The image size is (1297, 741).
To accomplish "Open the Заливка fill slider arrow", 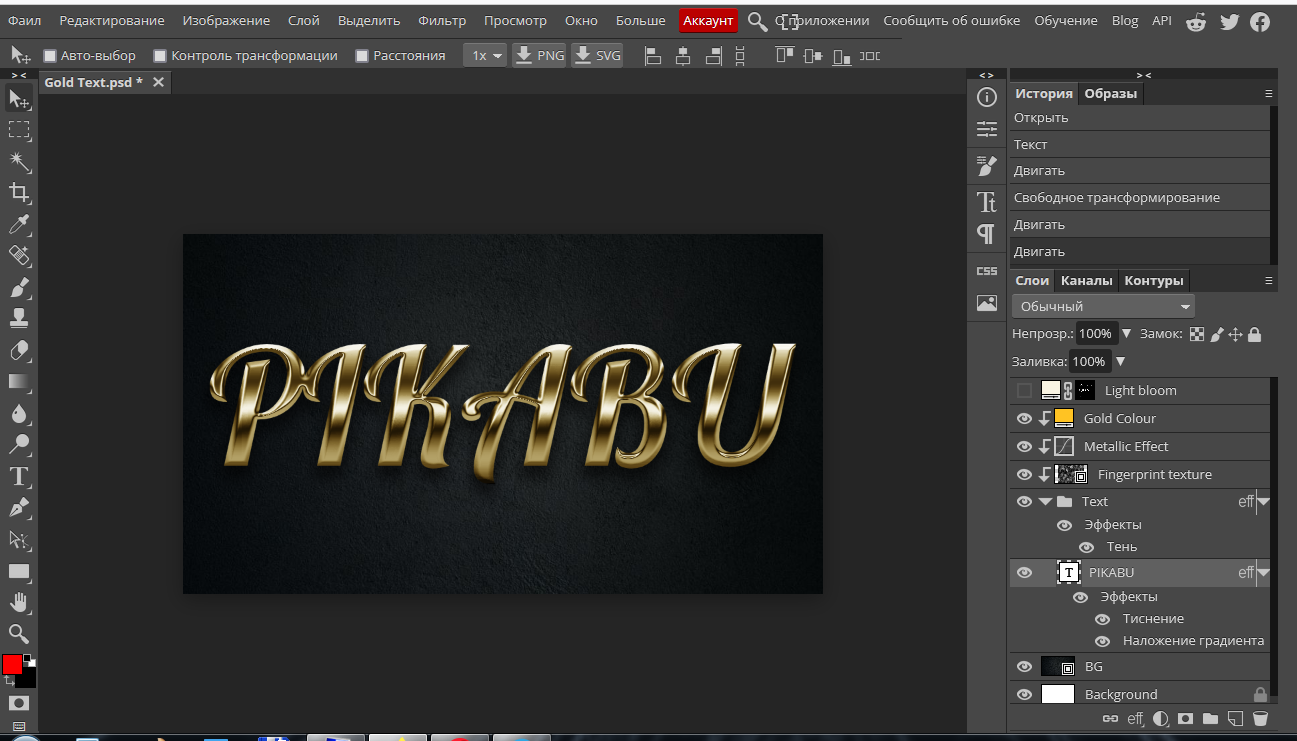I will (1120, 361).
